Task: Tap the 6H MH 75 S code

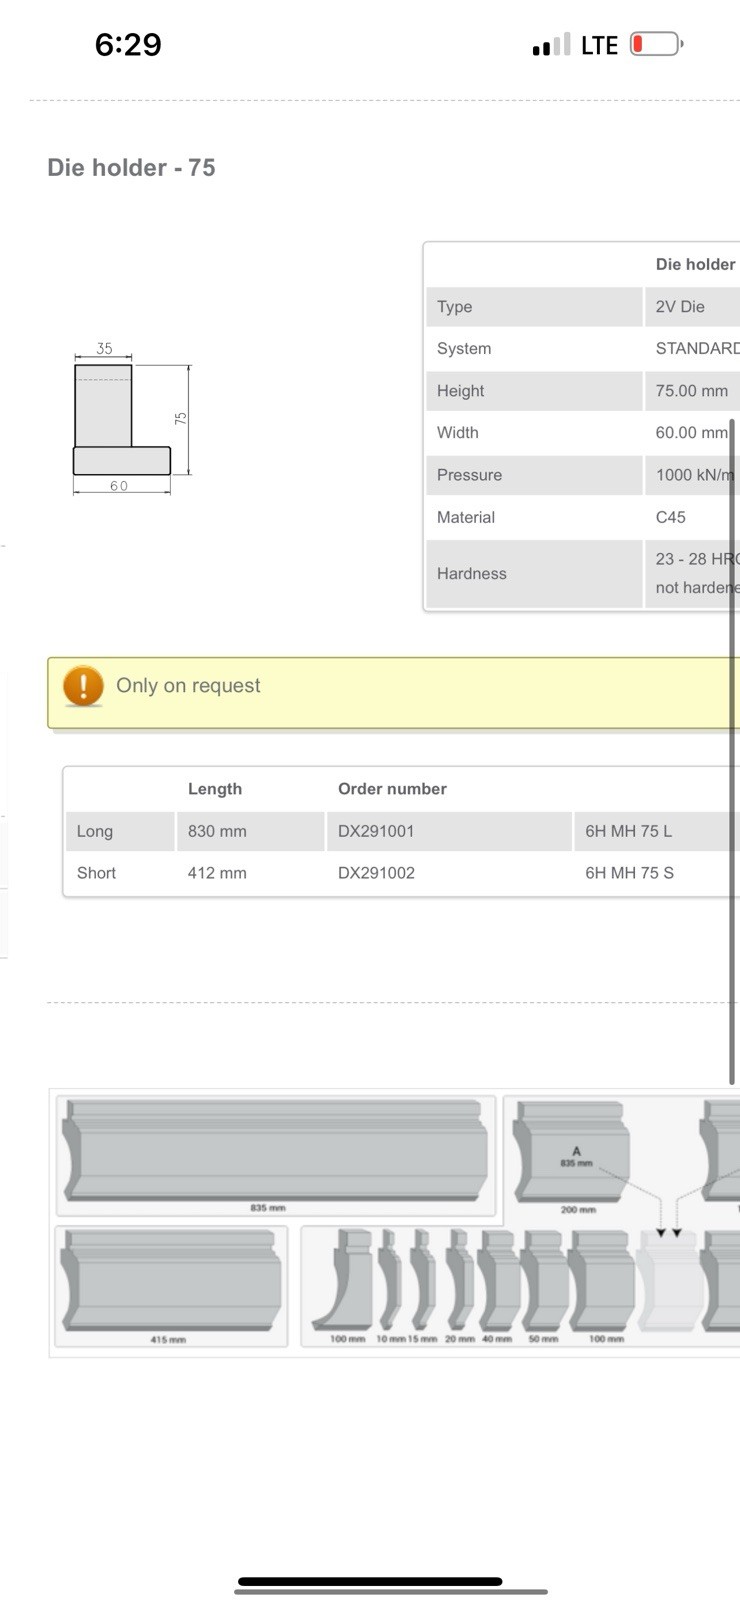Action: pyautogui.click(x=629, y=873)
